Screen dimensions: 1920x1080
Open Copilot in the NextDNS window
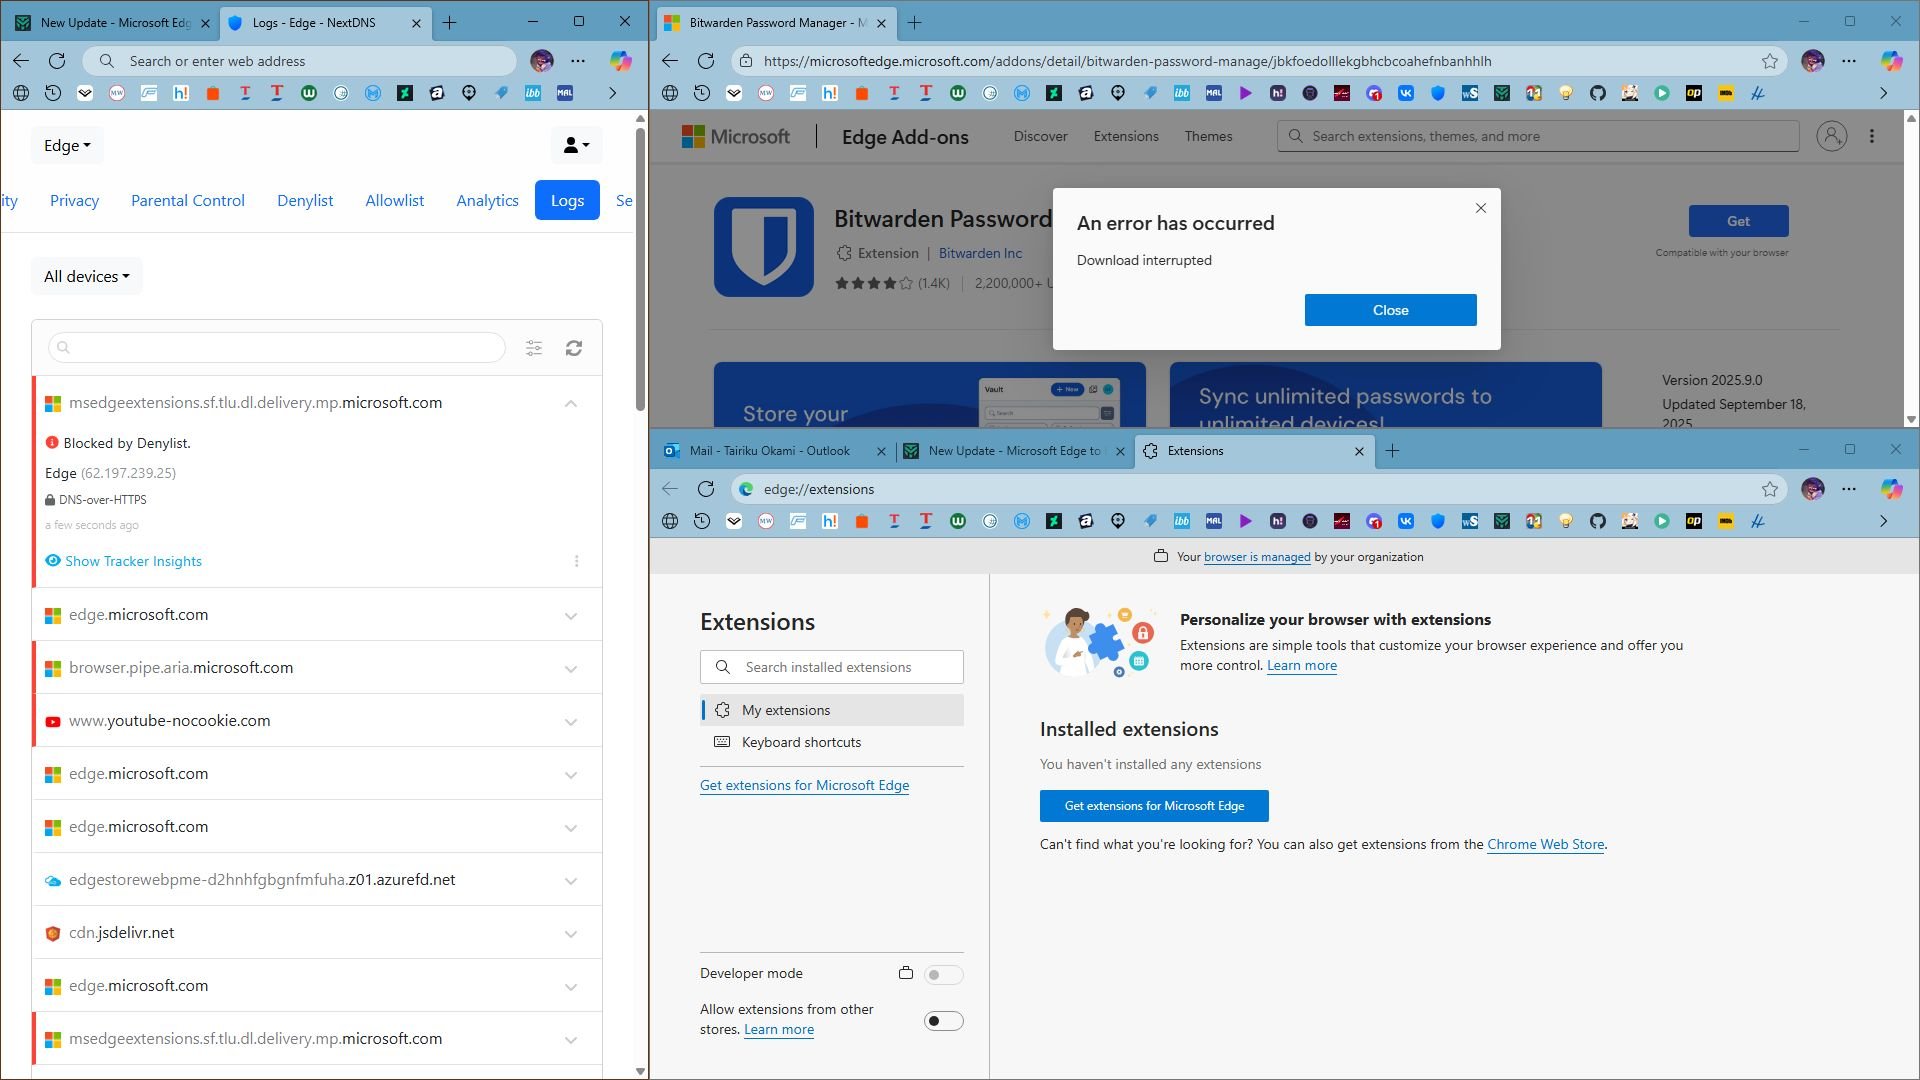tap(621, 61)
